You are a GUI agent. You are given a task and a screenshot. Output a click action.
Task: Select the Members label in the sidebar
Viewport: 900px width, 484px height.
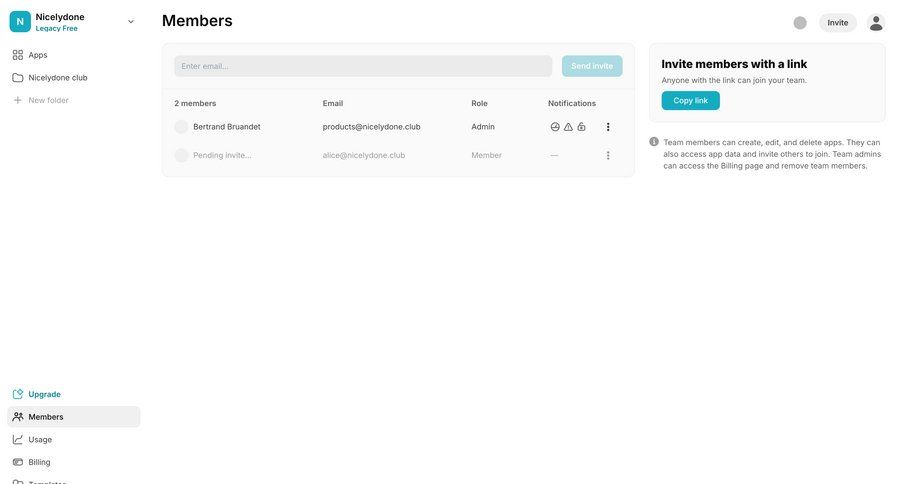(46, 417)
